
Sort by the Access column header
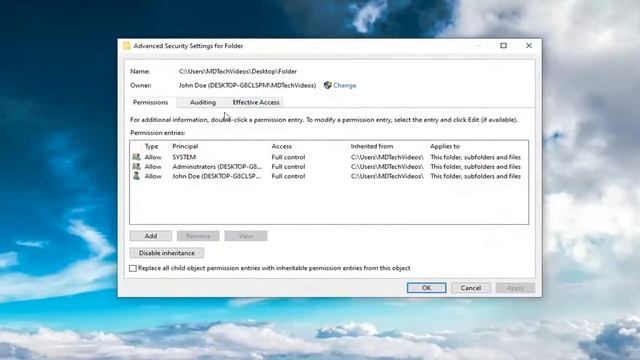point(282,146)
